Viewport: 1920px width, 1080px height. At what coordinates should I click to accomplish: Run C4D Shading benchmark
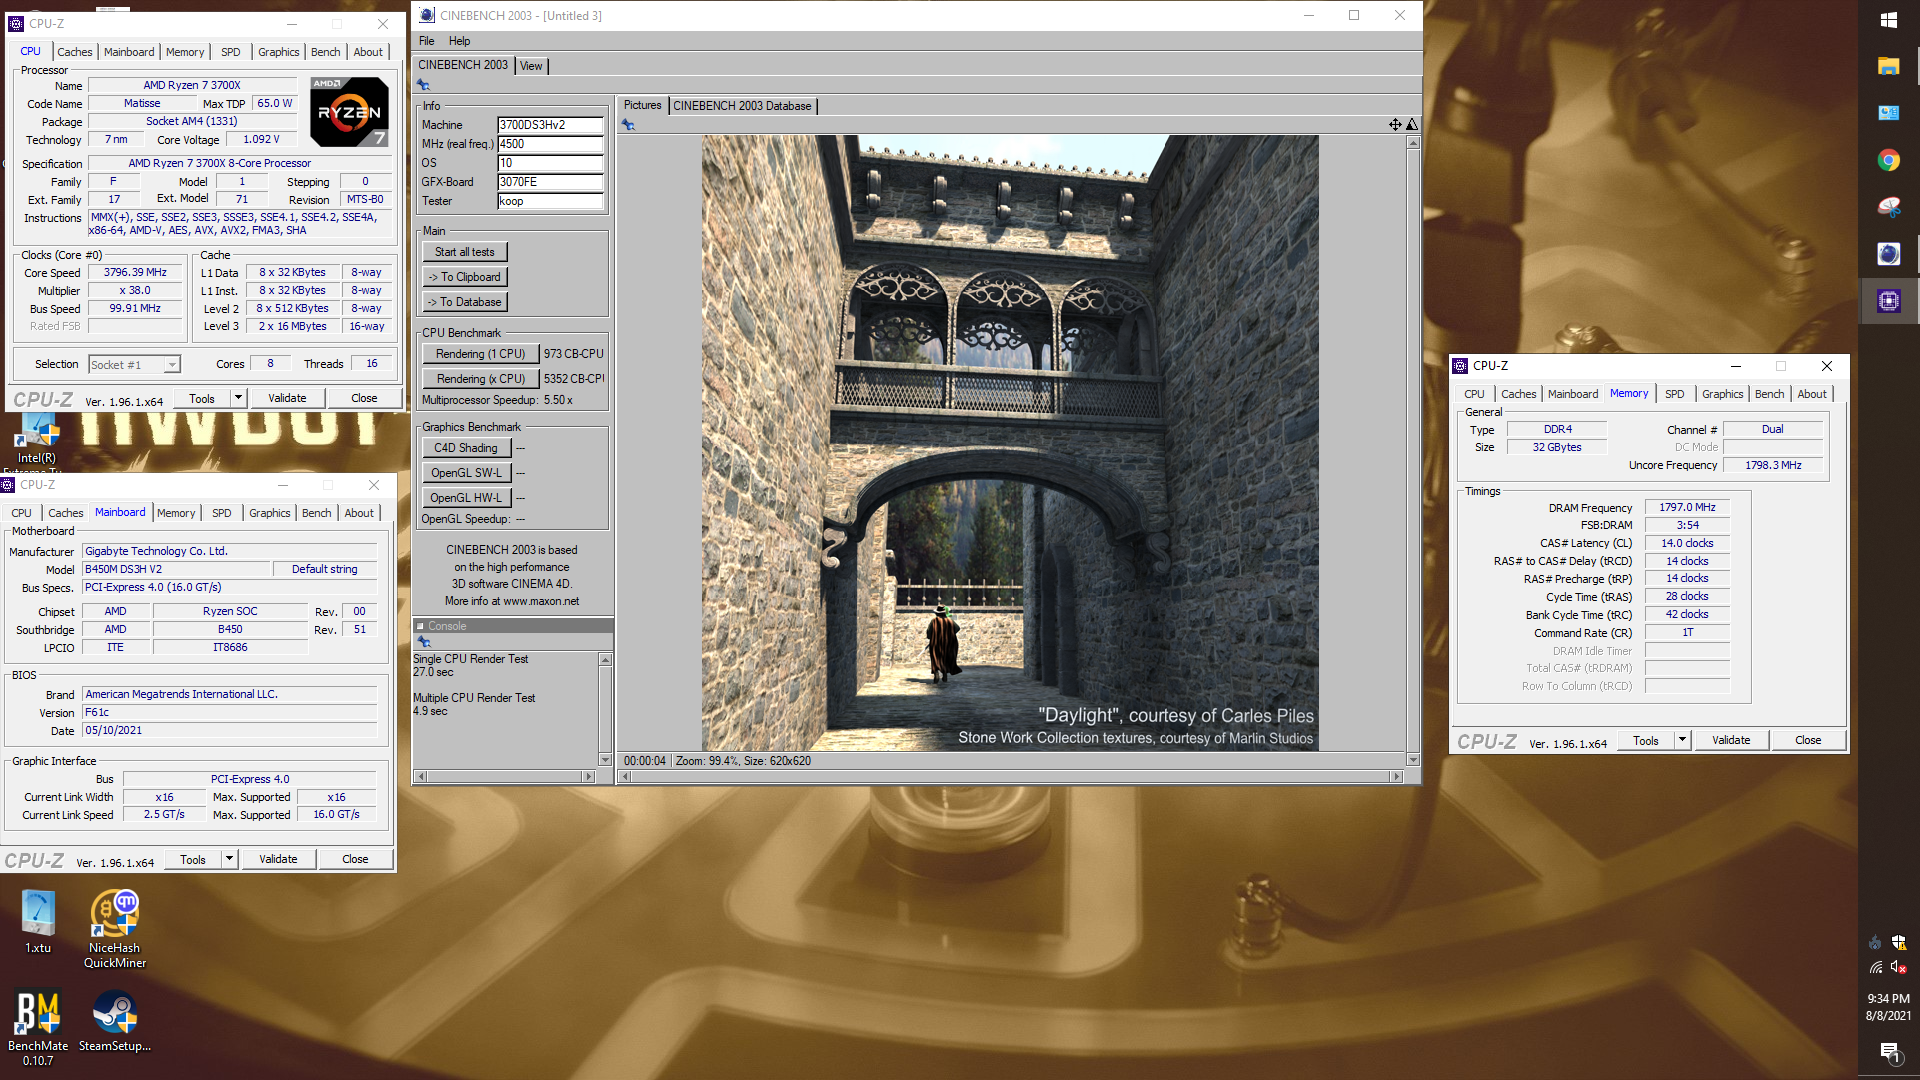(x=466, y=448)
